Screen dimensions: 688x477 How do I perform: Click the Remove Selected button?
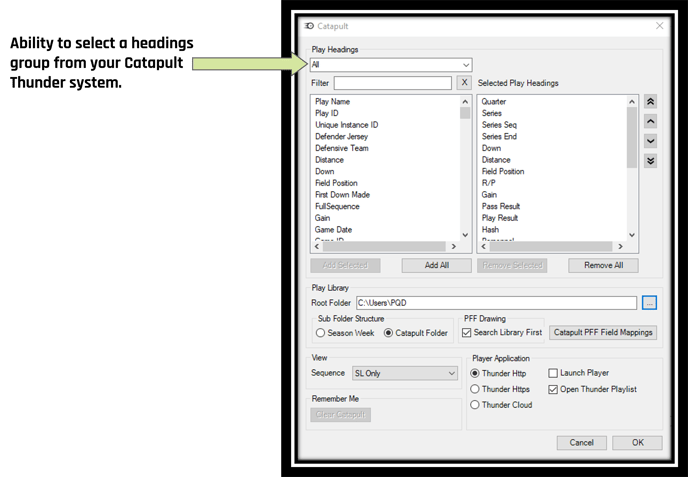pyautogui.click(x=512, y=265)
